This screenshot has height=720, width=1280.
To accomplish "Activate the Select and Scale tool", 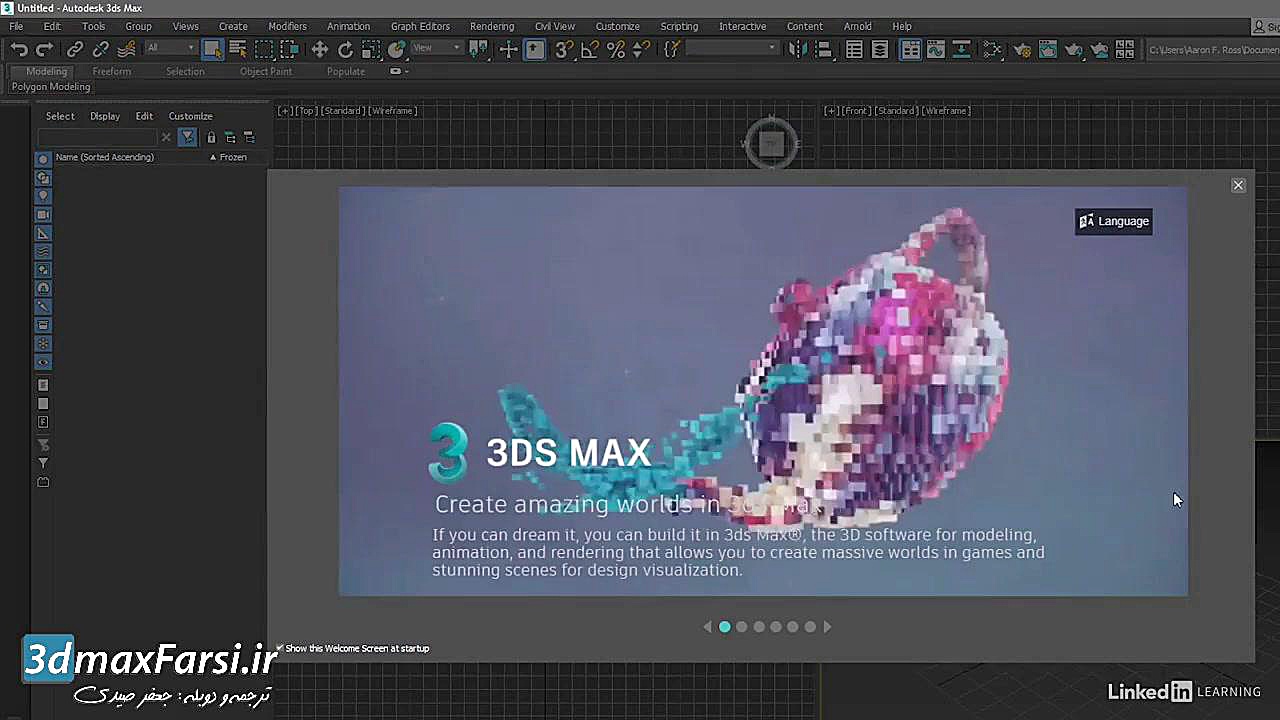I will click(x=371, y=49).
